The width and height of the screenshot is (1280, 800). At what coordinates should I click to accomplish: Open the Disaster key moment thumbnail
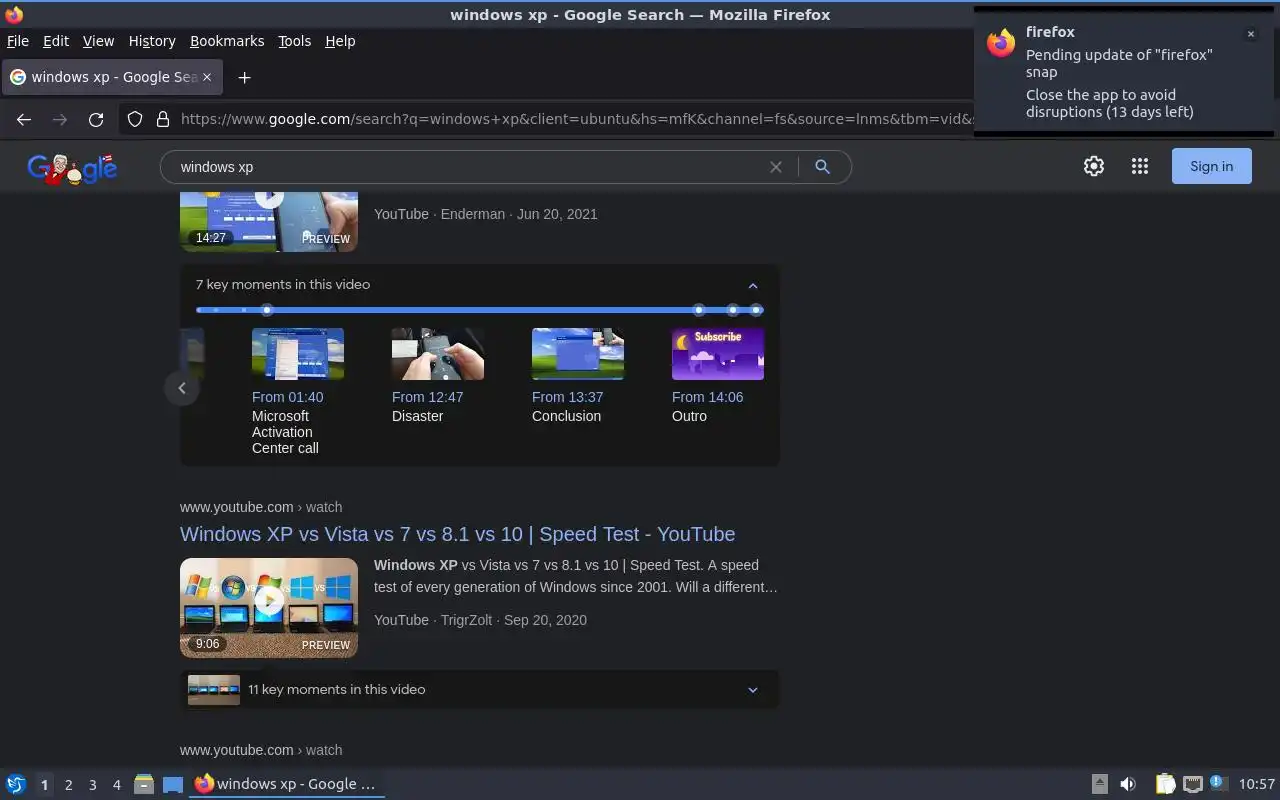click(x=438, y=354)
